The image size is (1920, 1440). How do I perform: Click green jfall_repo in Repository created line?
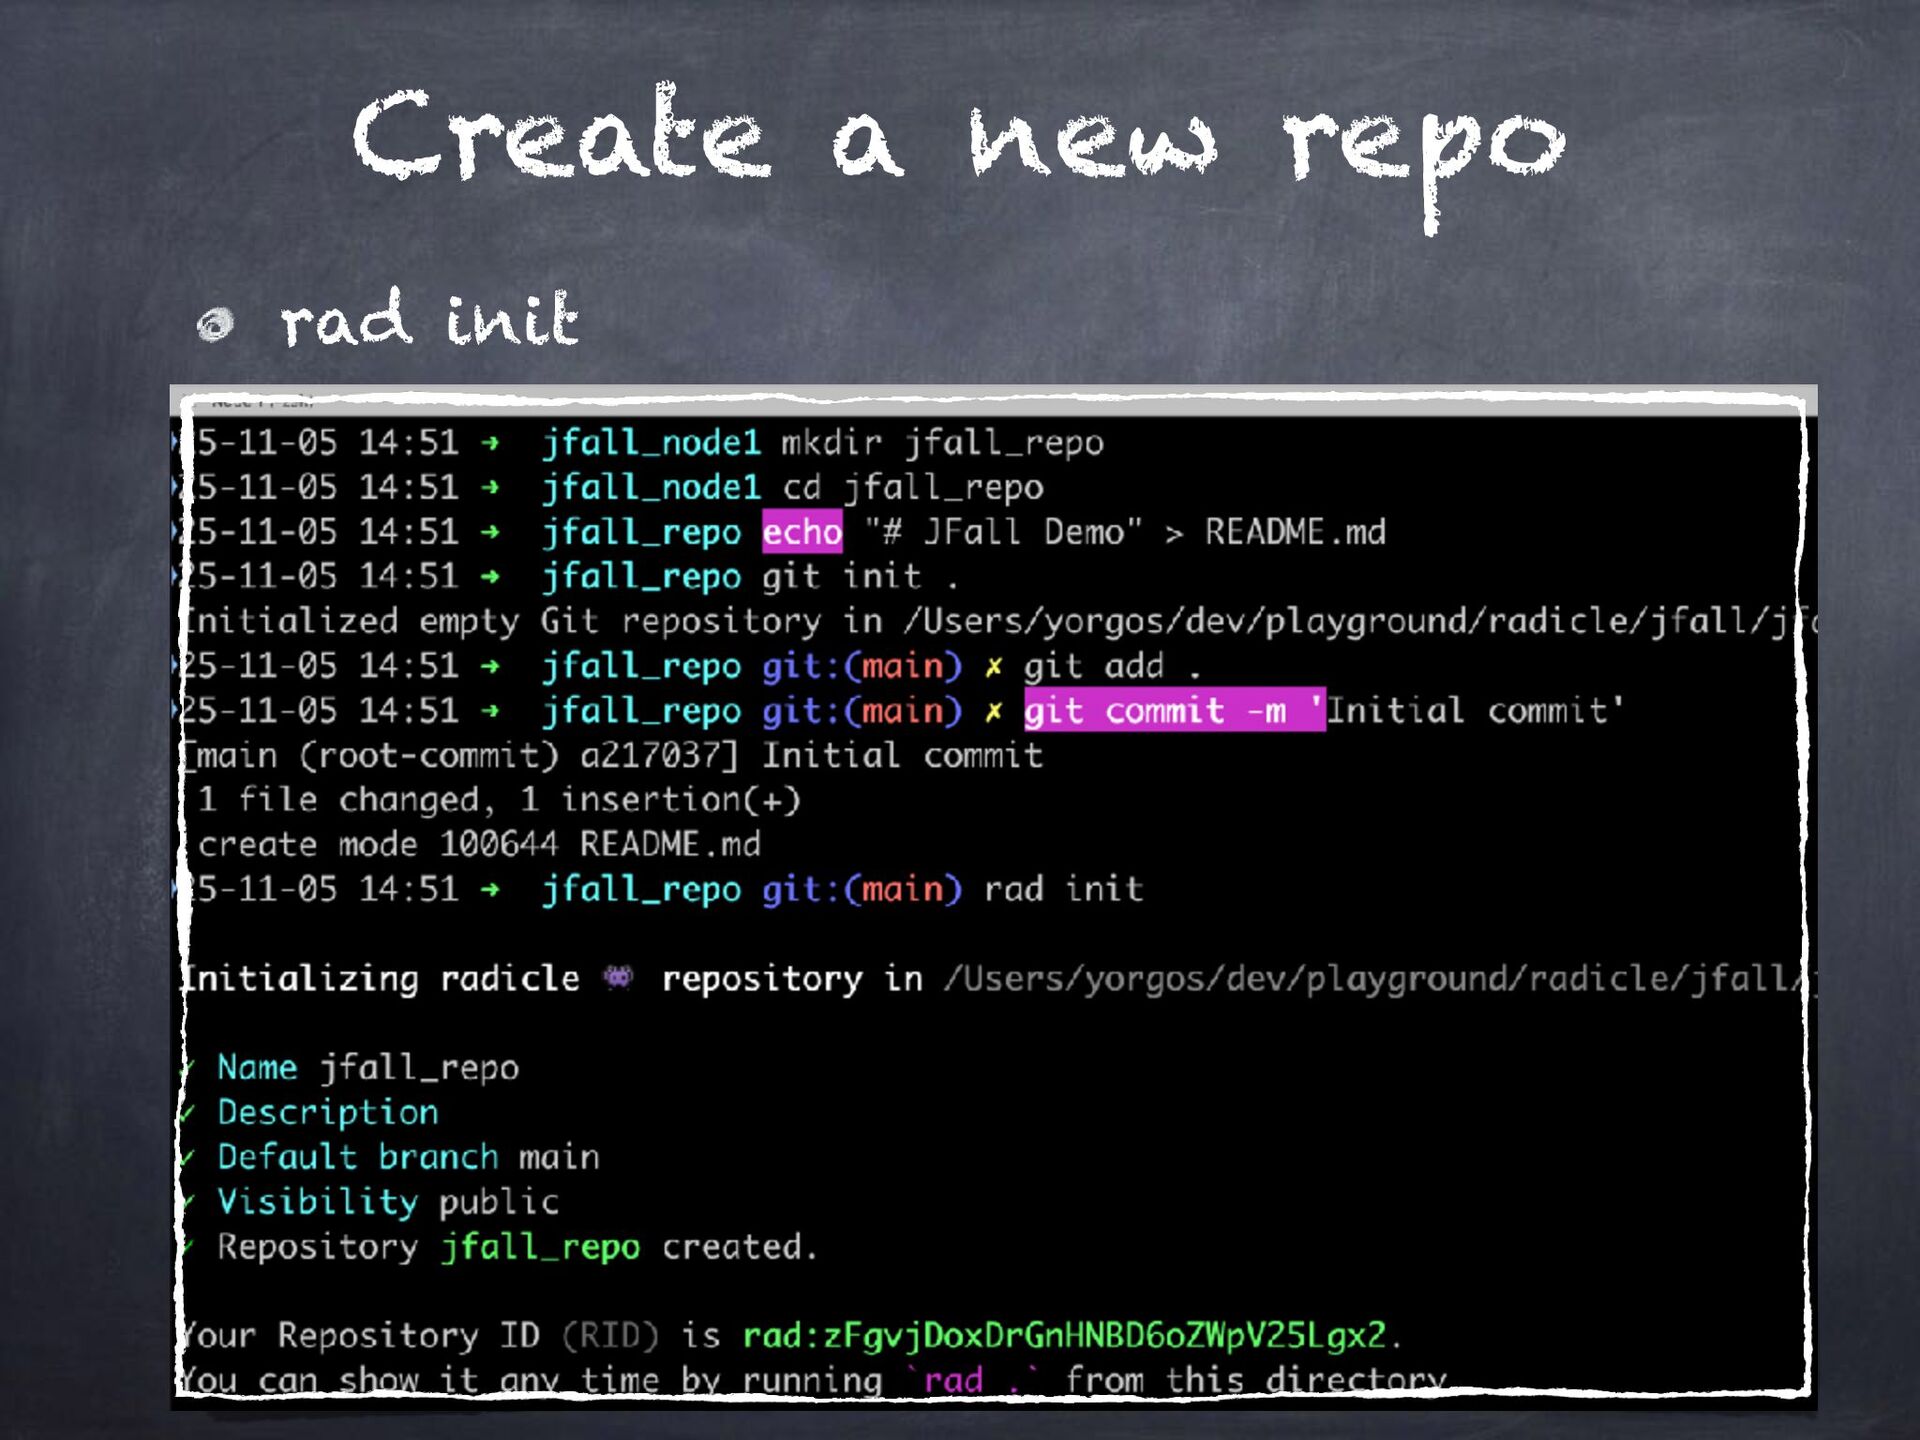(x=540, y=1247)
